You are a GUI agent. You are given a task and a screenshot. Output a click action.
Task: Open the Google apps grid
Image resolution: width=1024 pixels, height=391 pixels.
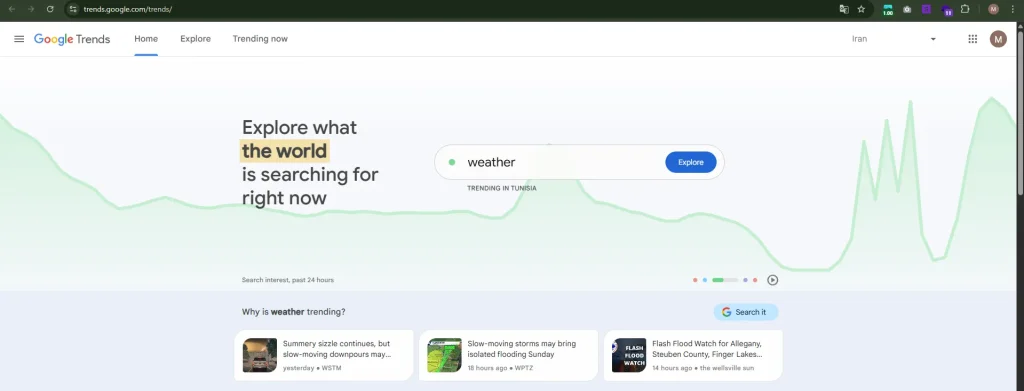pos(972,39)
